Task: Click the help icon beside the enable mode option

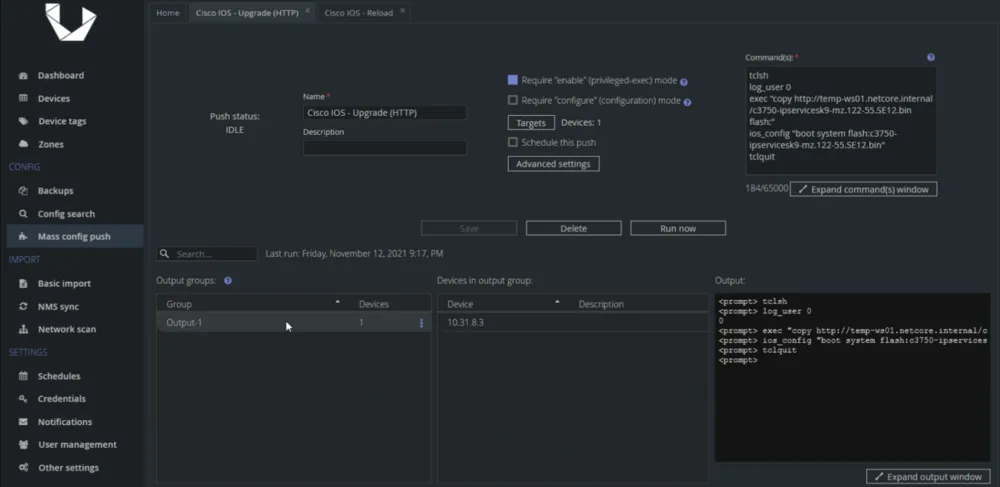Action: coord(684,82)
